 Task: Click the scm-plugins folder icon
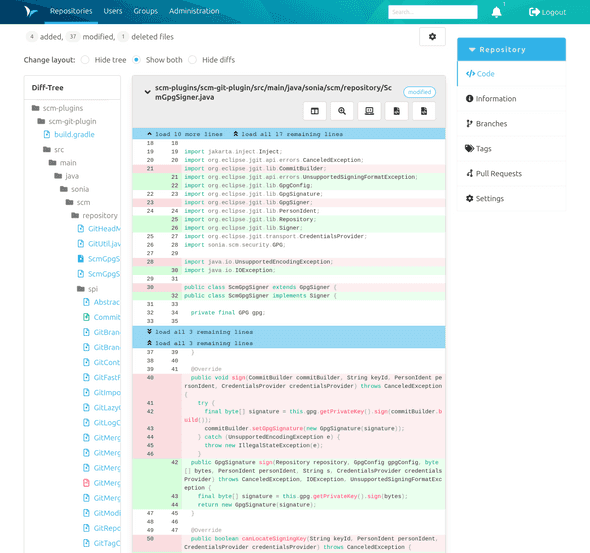point(36,108)
